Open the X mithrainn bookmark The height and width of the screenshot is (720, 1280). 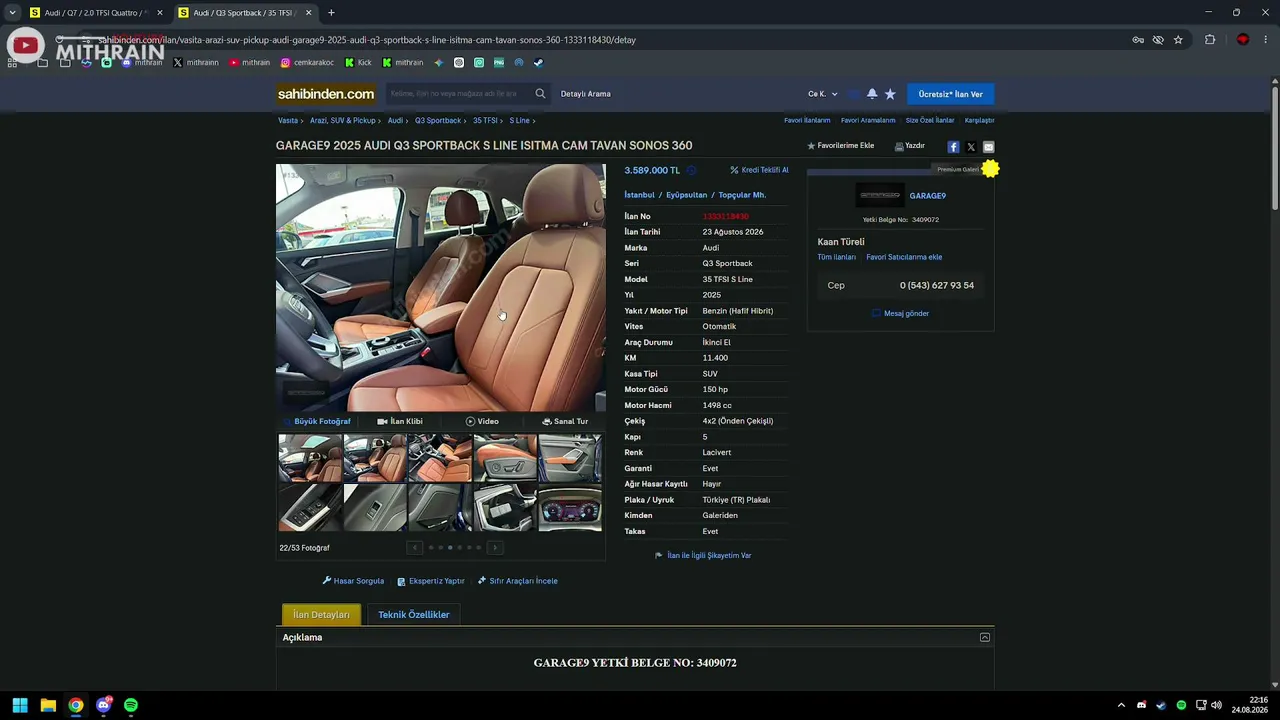click(x=195, y=63)
